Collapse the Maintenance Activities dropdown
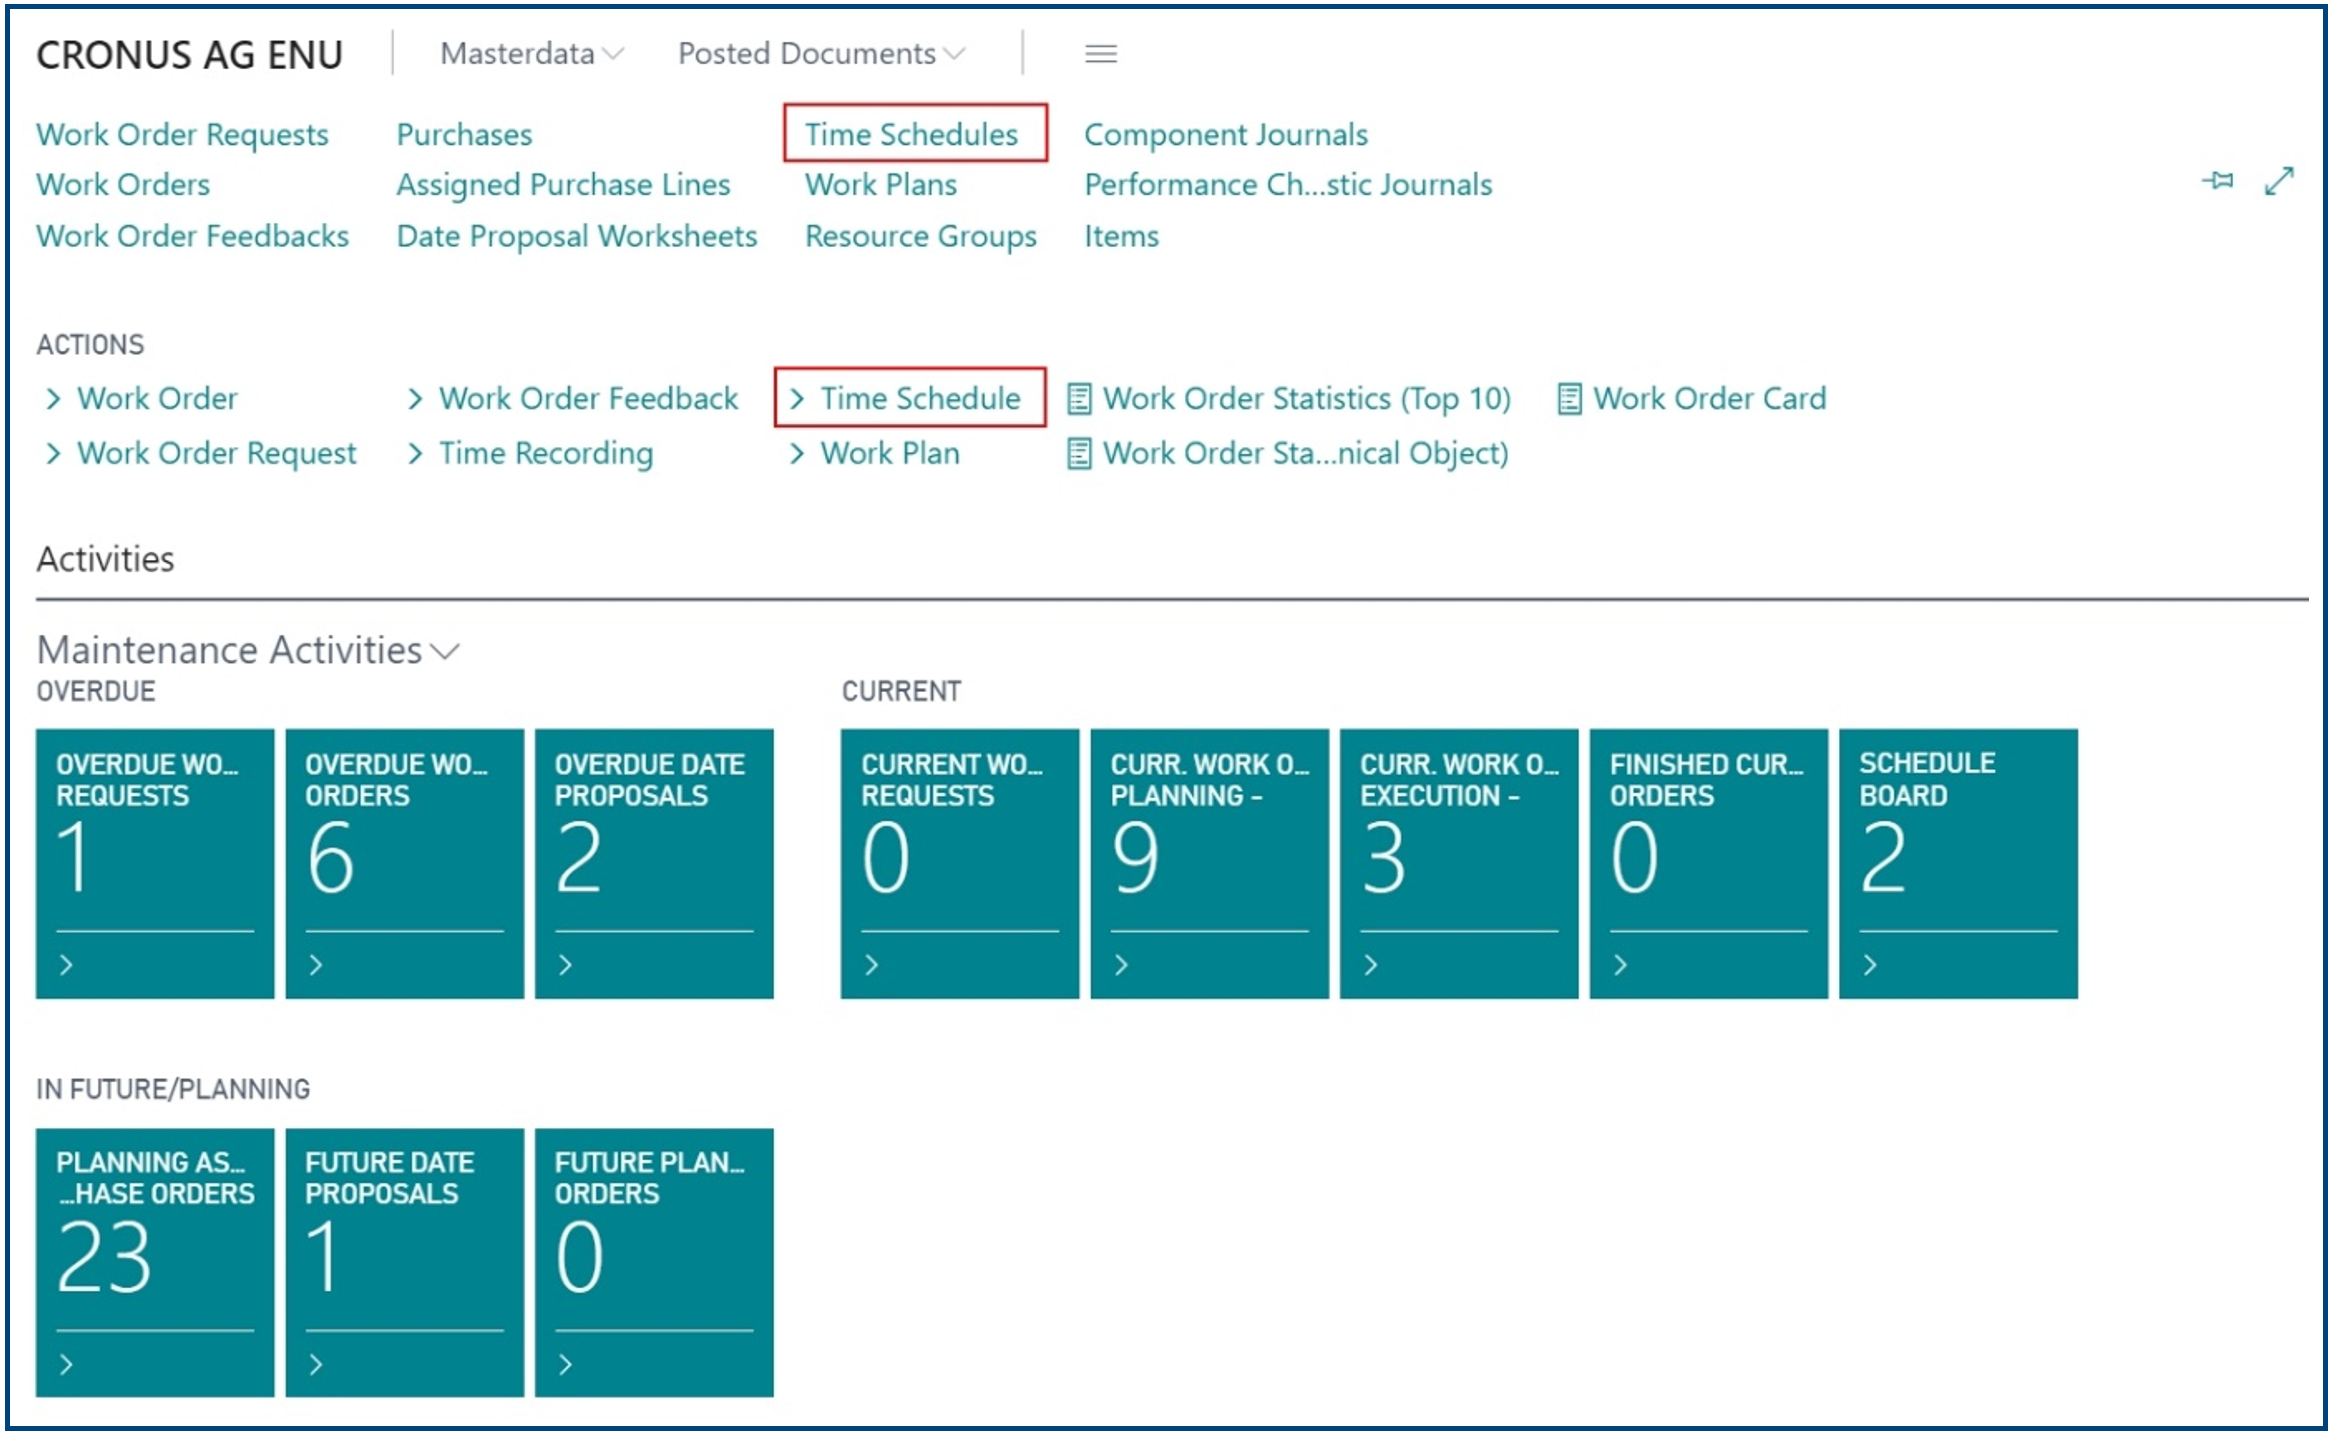The image size is (2330, 1433). [x=248, y=651]
